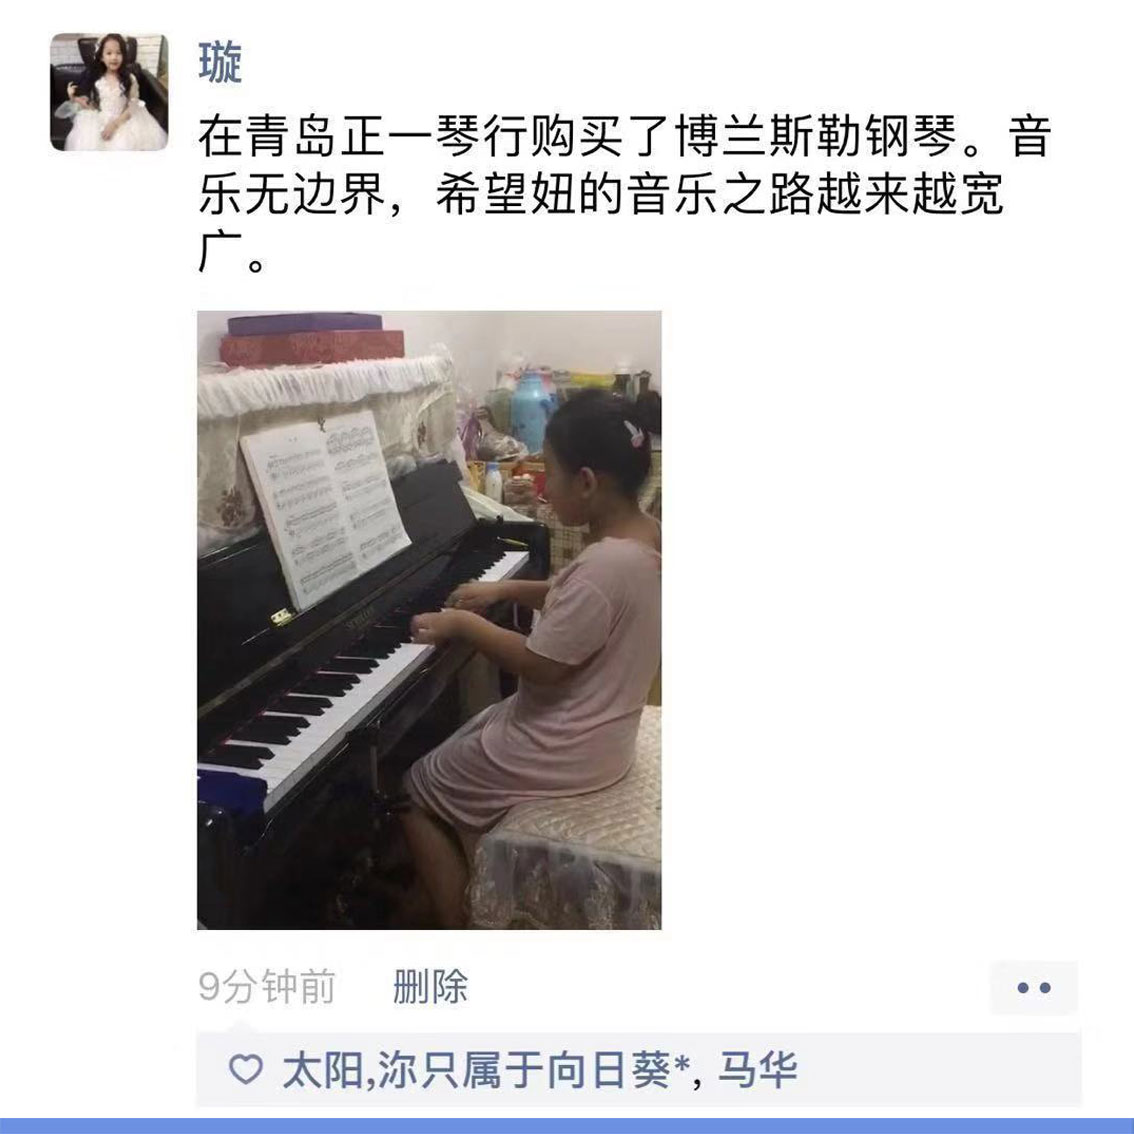The width and height of the screenshot is (1134, 1134).
Task: Open the piano practice photo
Action: coord(429,620)
